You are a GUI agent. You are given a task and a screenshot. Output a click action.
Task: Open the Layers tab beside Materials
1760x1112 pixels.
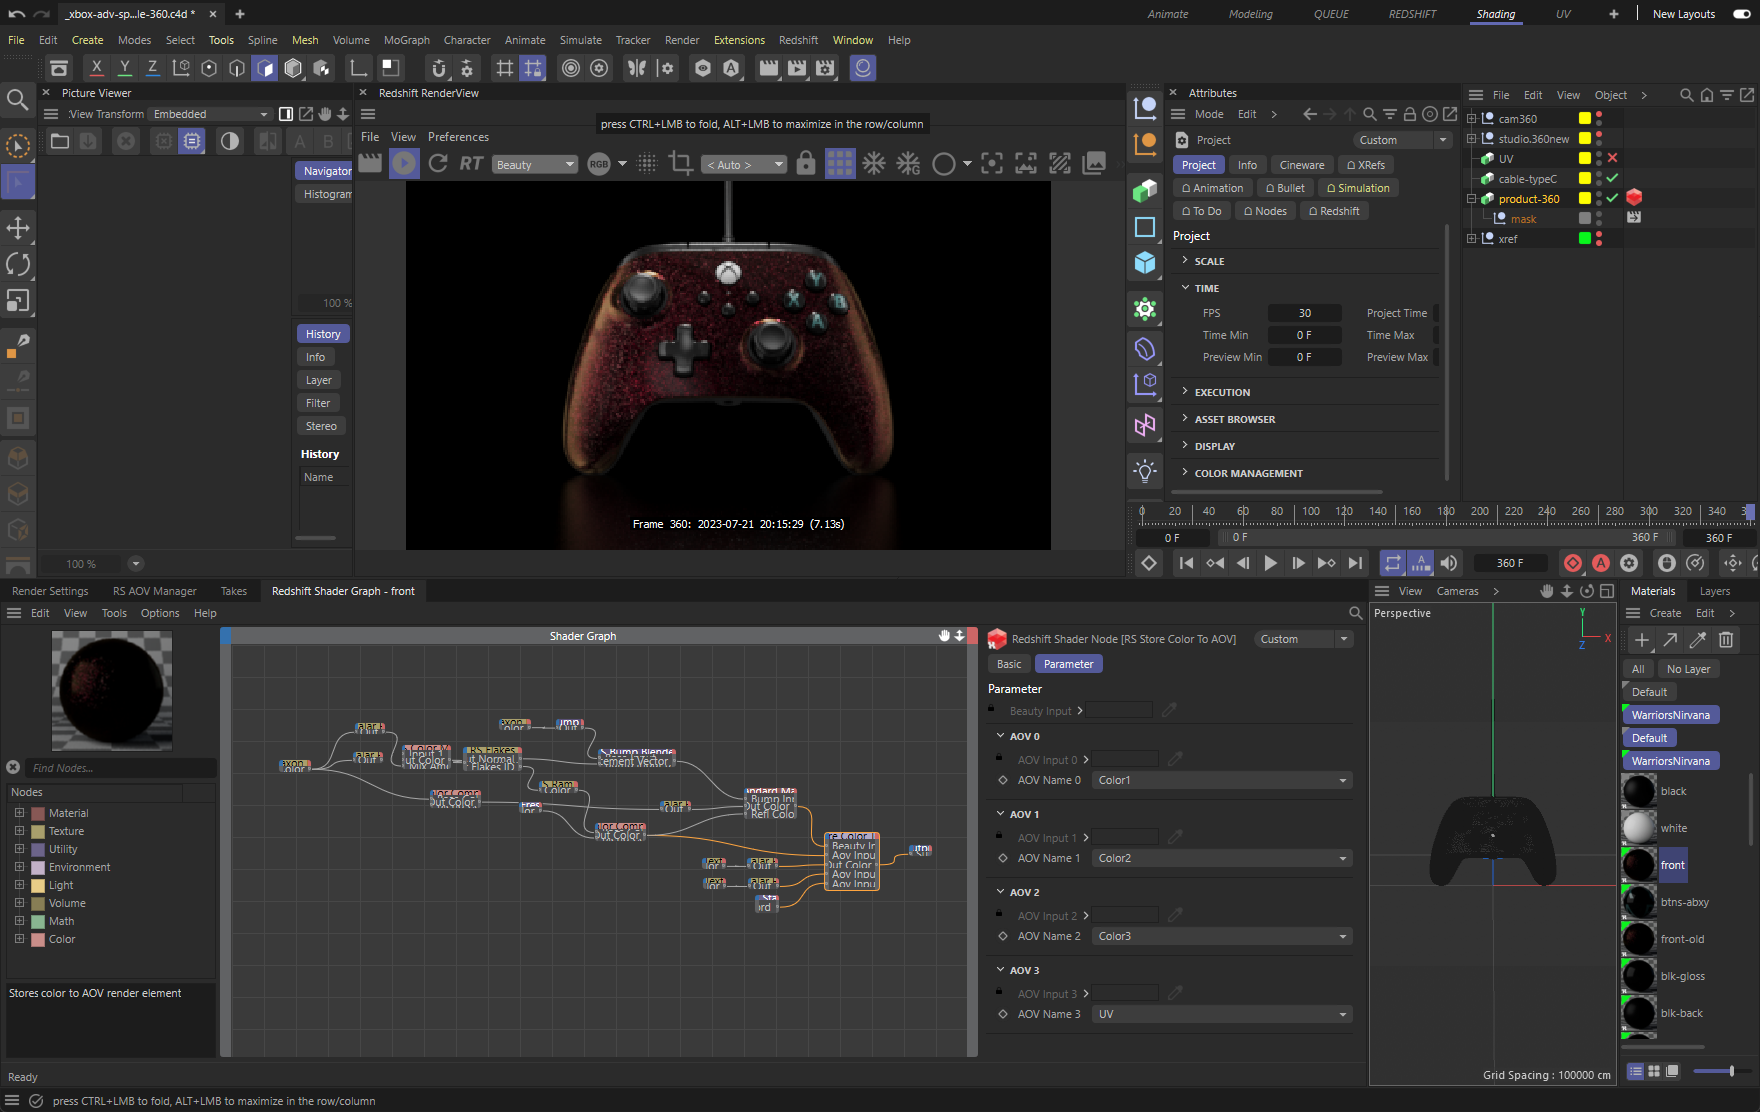1715,591
